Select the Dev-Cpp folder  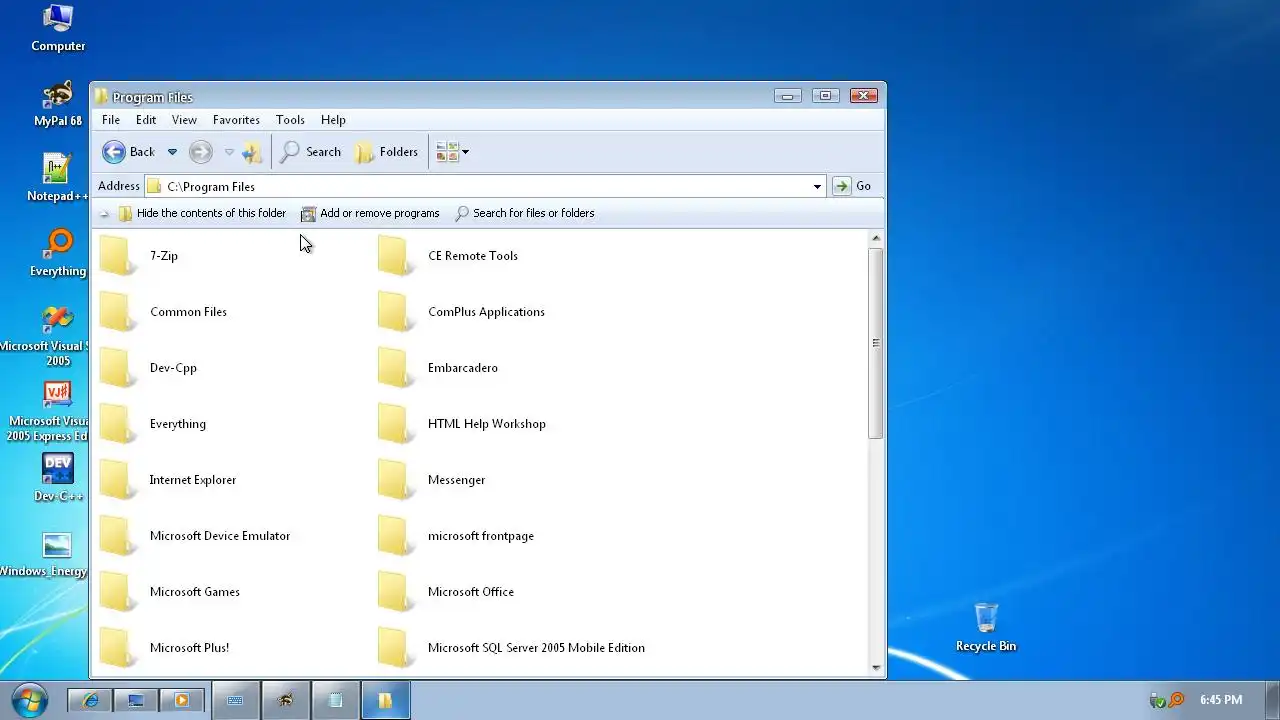click(148, 368)
